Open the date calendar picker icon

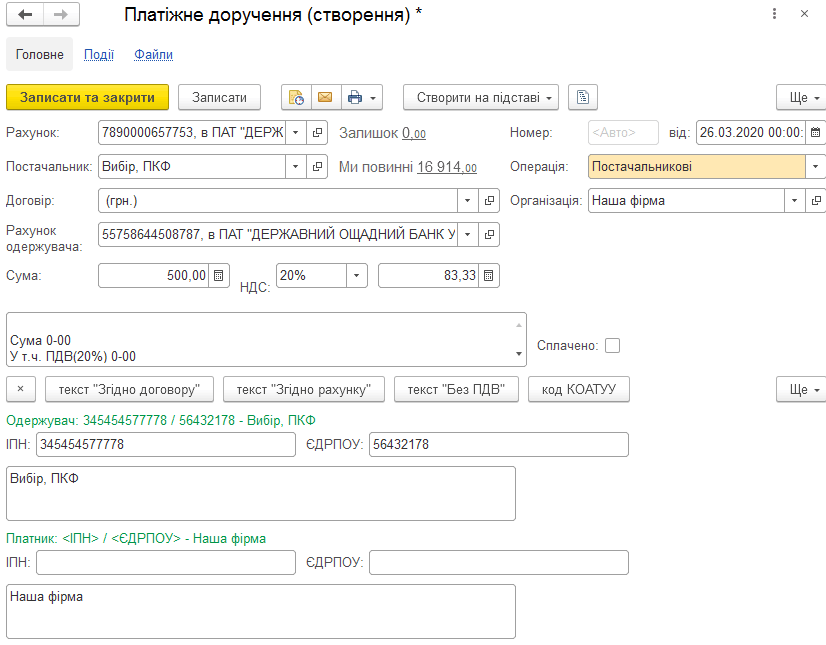tap(815, 133)
